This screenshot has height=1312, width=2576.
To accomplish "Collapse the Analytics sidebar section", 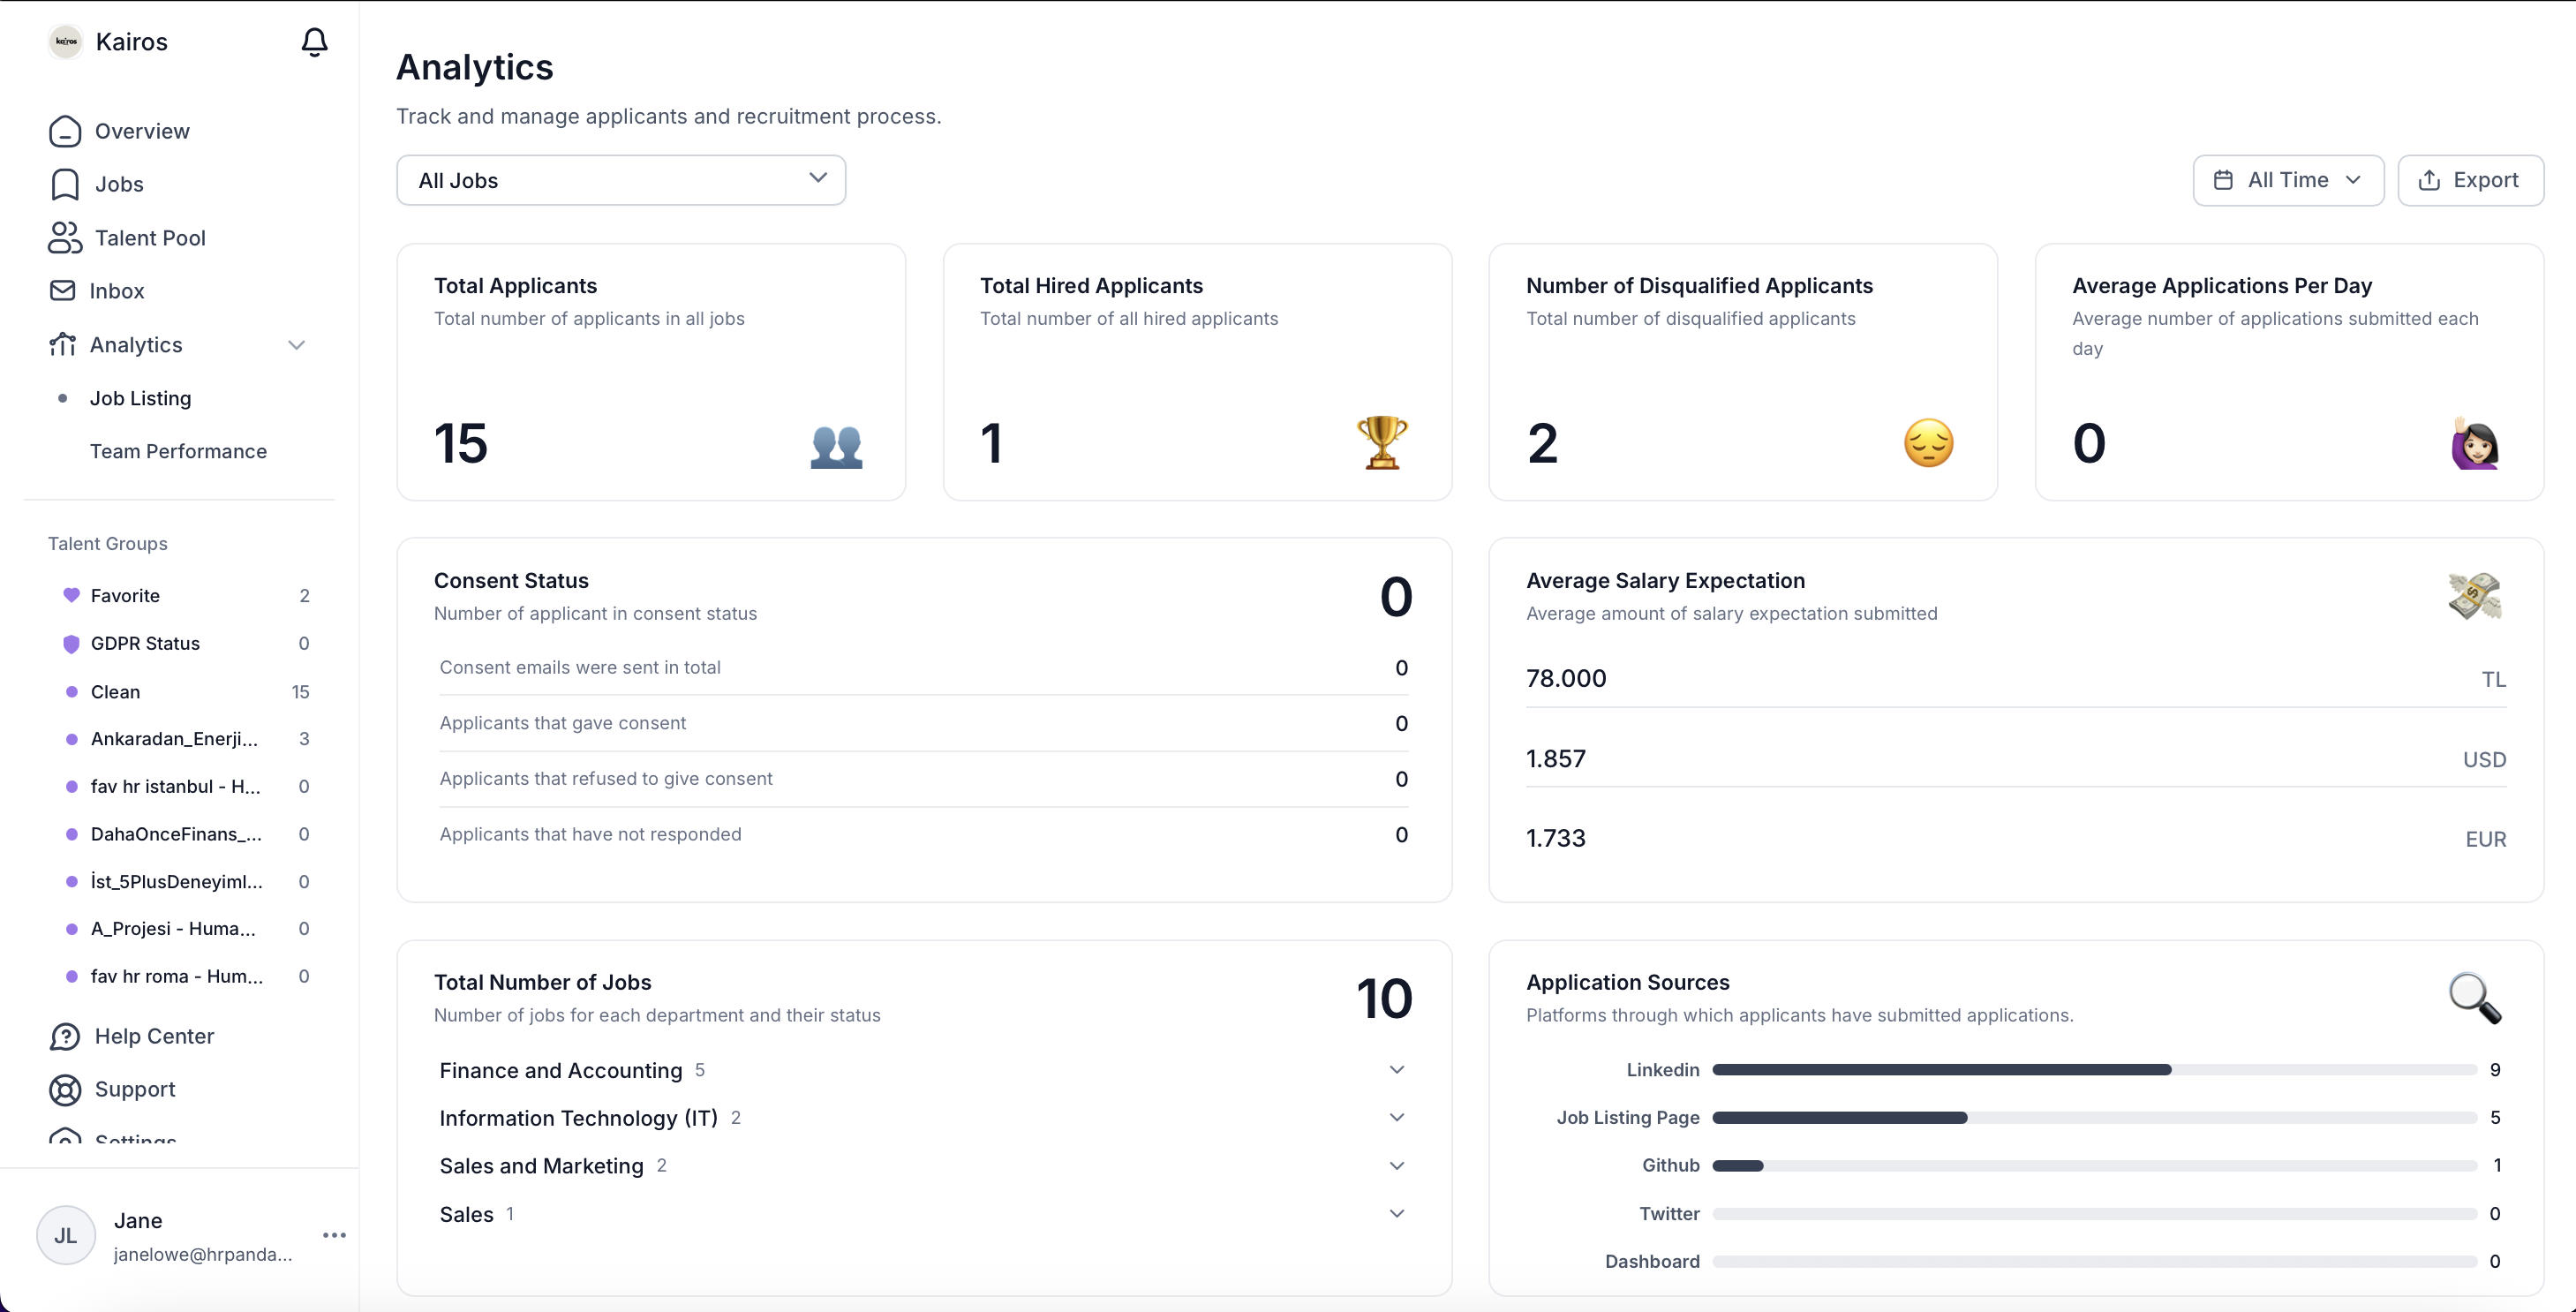I will click(296, 345).
